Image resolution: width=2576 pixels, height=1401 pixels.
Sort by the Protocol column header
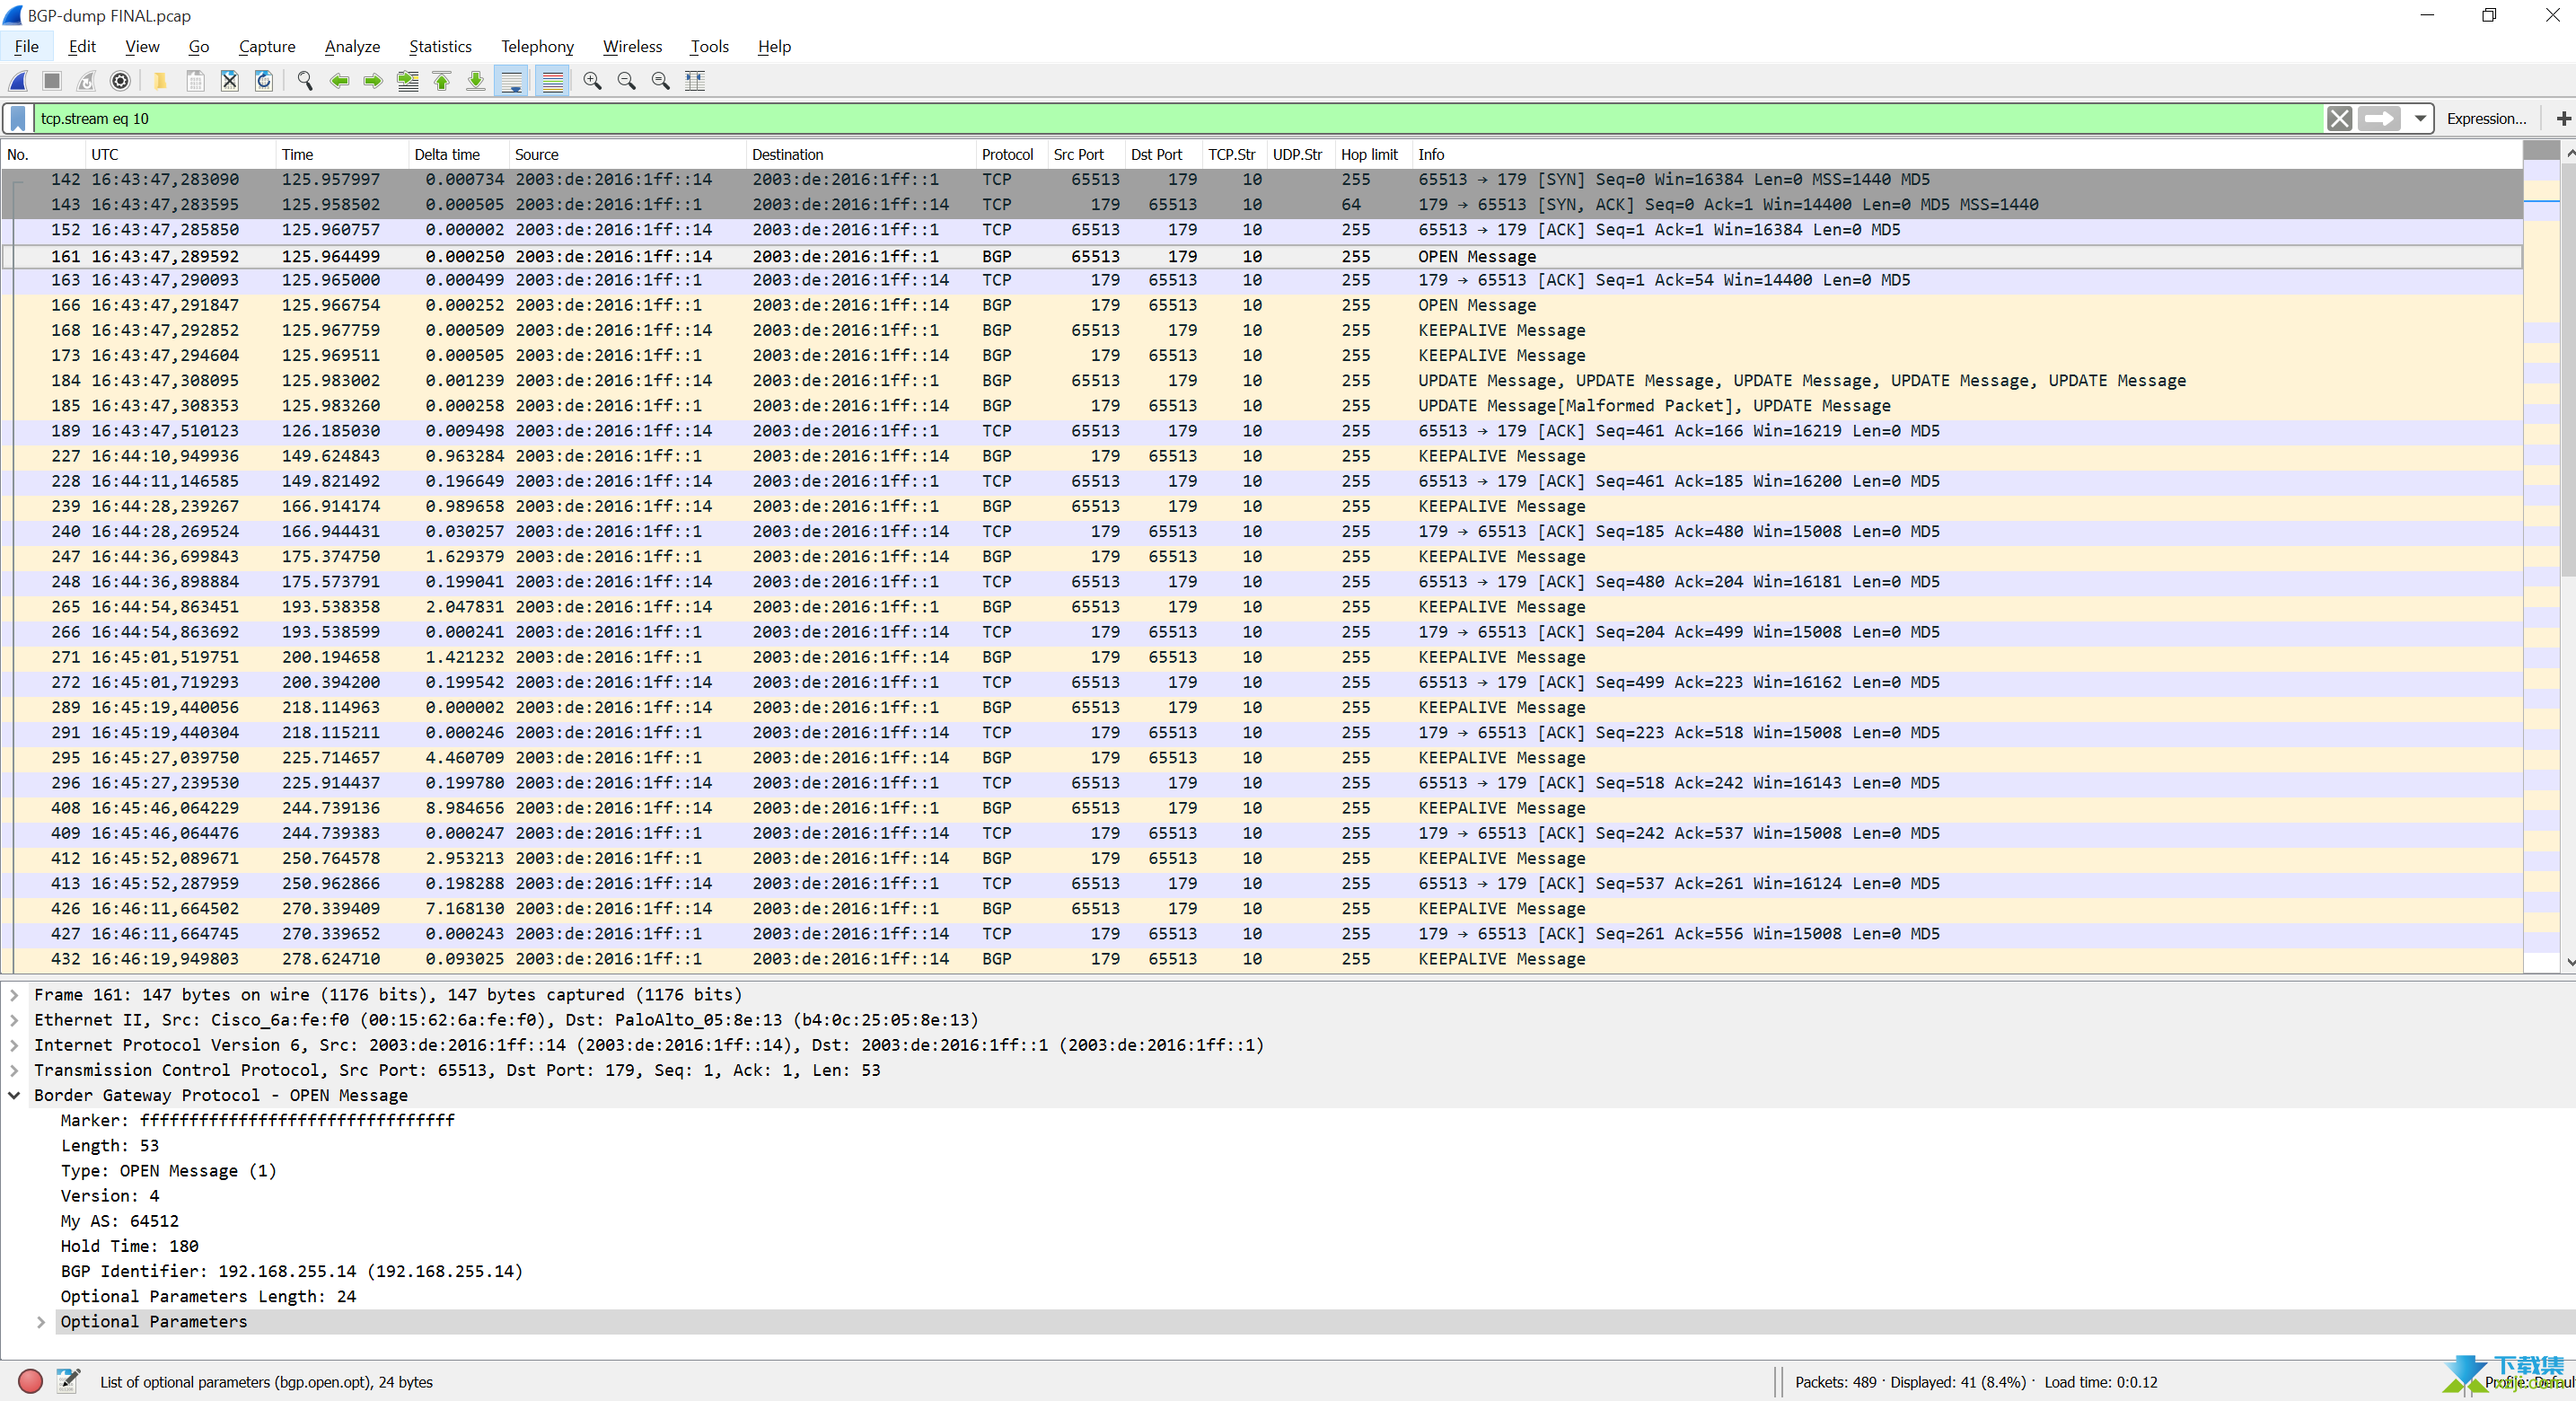(x=1011, y=154)
